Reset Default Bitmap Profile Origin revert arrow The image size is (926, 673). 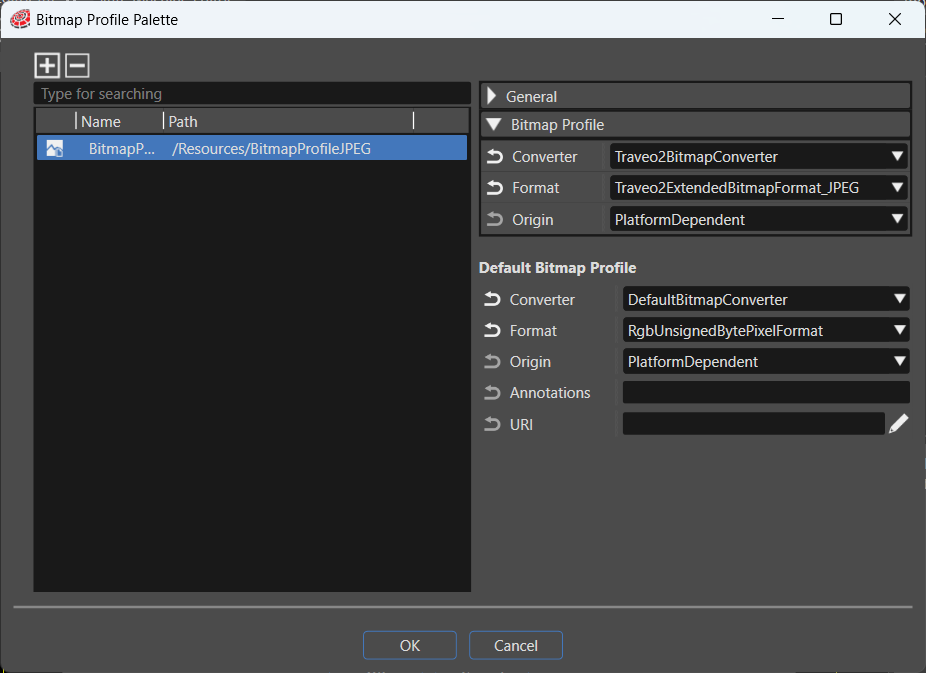492,361
